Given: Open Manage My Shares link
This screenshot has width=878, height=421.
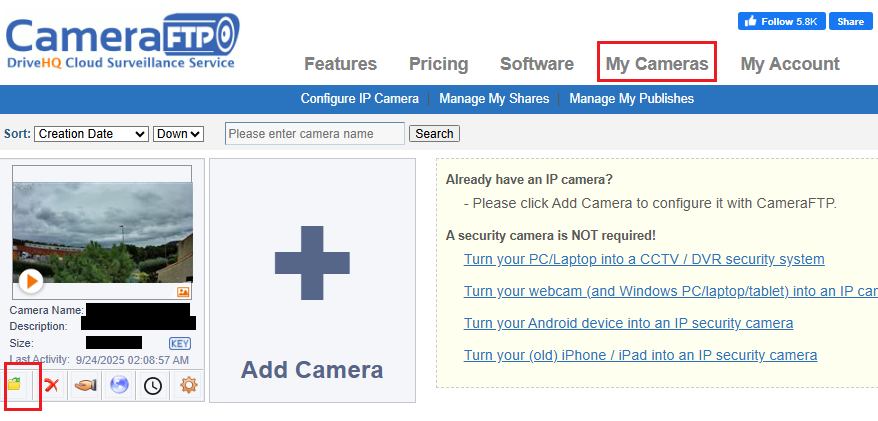Looking at the screenshot, I should [494, 99].
